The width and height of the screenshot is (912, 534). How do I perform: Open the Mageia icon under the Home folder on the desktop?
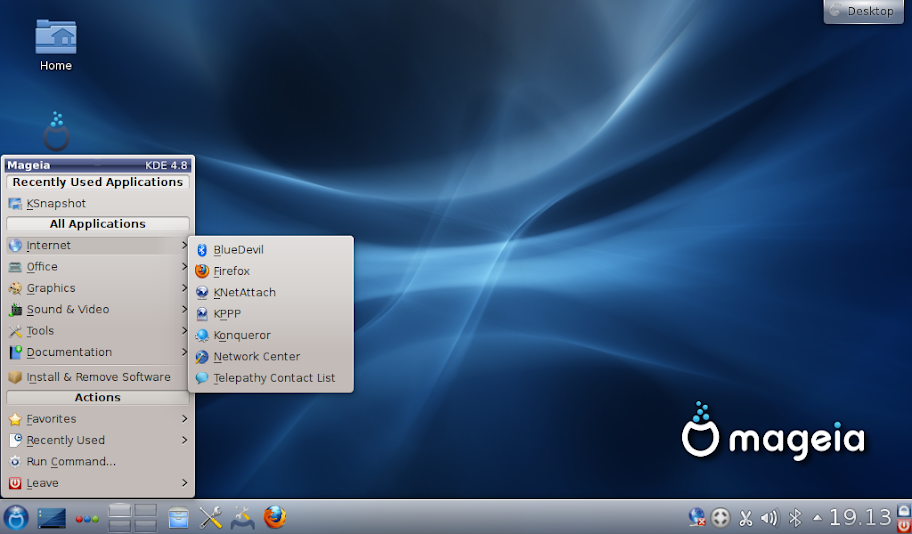pos(56,131)
